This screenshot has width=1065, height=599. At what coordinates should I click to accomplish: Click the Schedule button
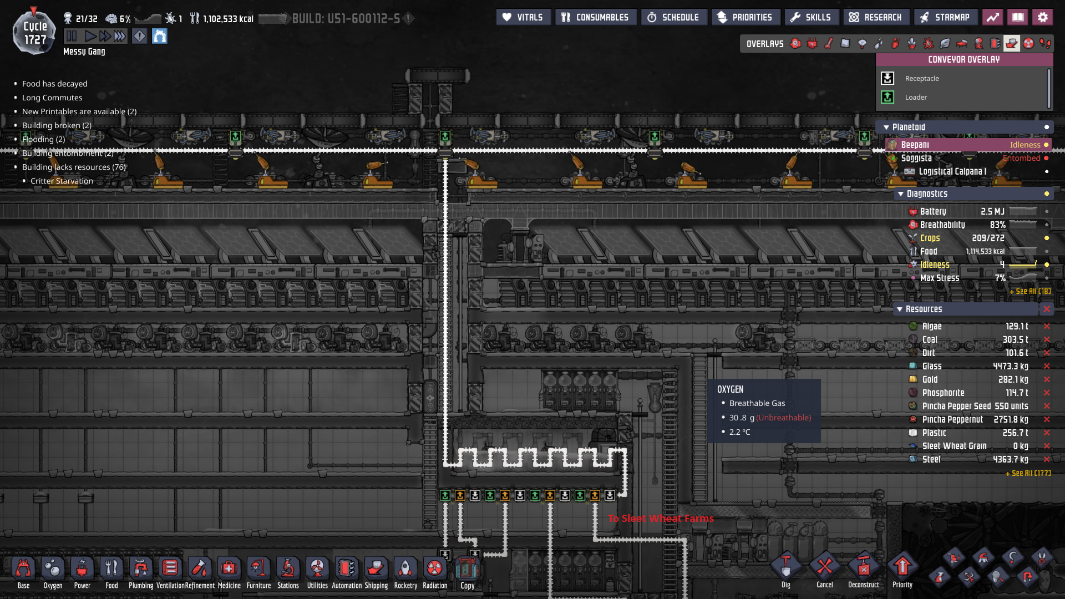673,17
